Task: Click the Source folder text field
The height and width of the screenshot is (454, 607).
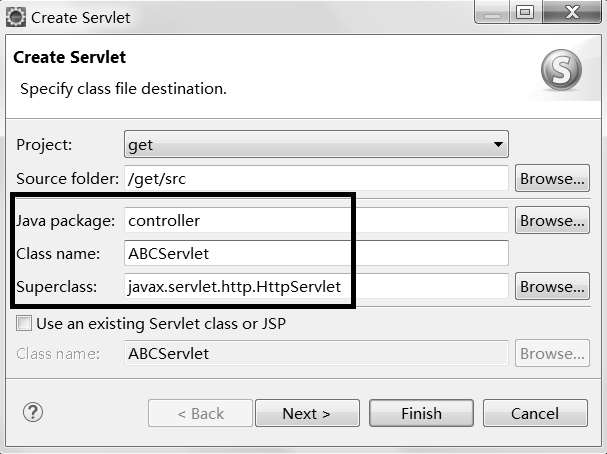Action: click(315, 179)
